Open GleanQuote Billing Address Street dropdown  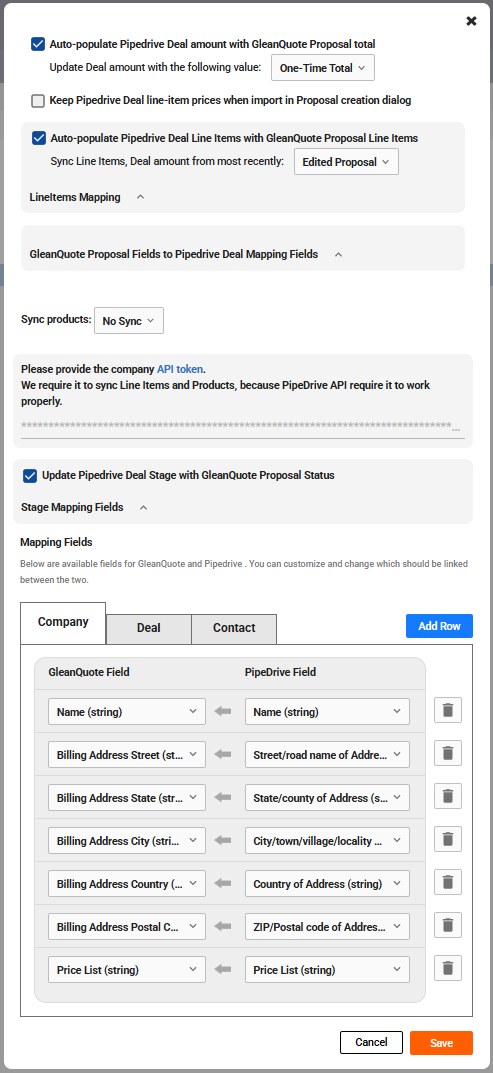pyautogui.click(x=127, y=755)
